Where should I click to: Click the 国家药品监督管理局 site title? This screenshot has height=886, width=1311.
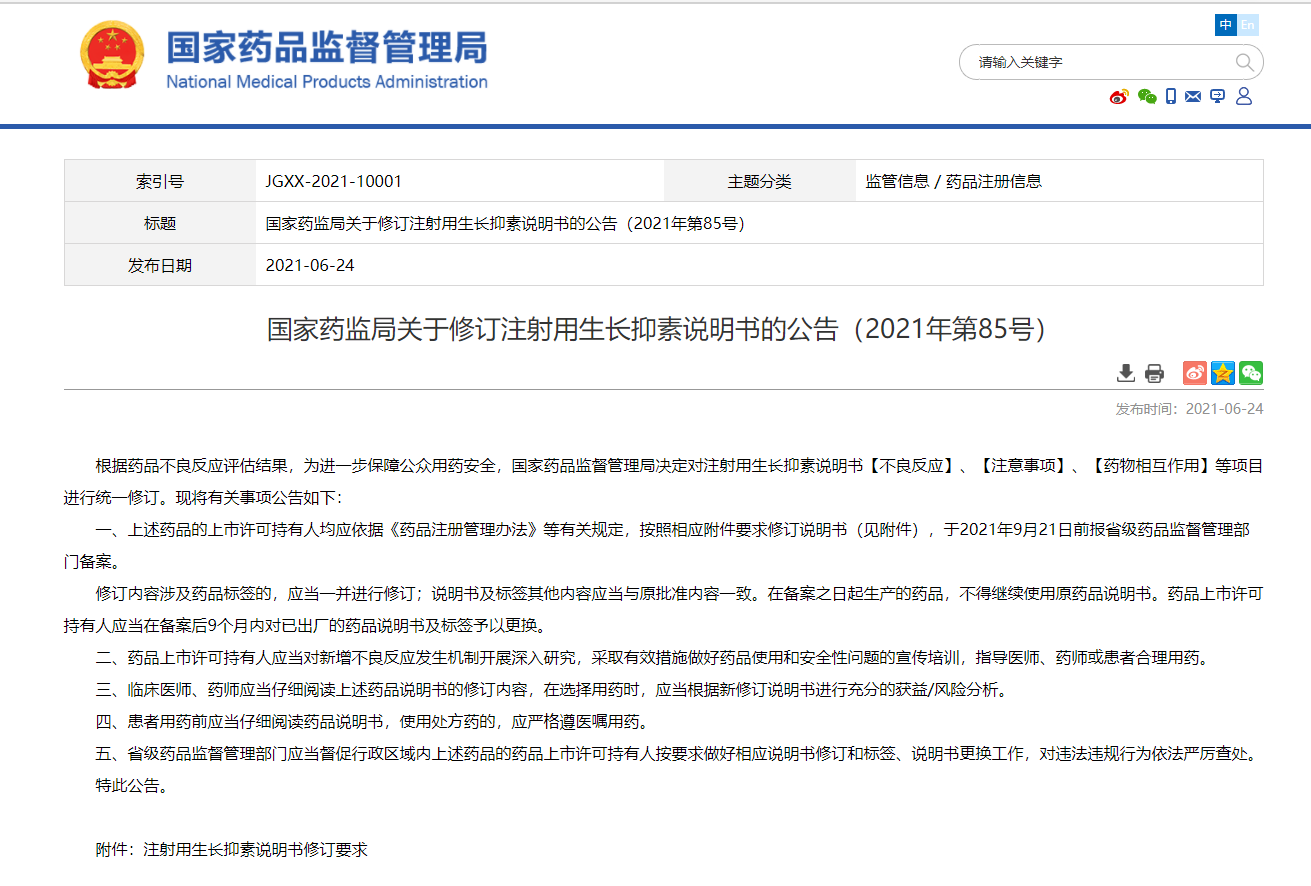point(326,48)
